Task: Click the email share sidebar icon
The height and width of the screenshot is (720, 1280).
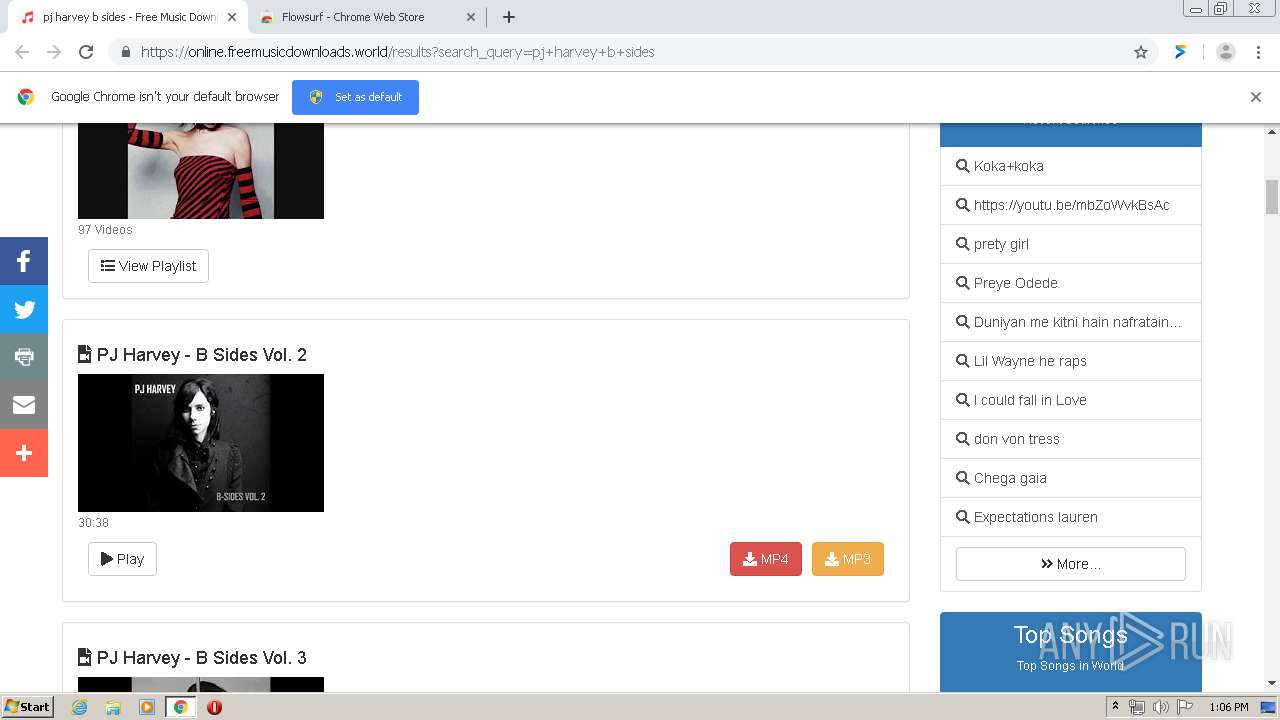Action: point(24,405)
